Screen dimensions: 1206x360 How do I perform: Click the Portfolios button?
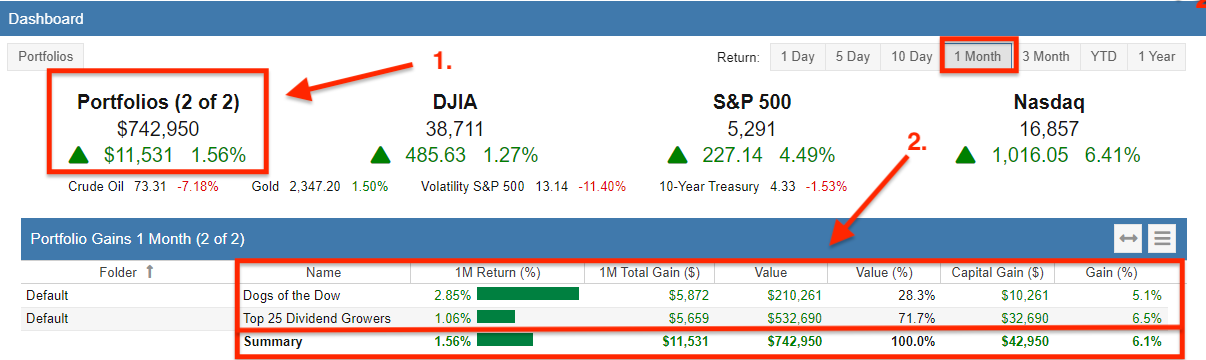[46, 57]
